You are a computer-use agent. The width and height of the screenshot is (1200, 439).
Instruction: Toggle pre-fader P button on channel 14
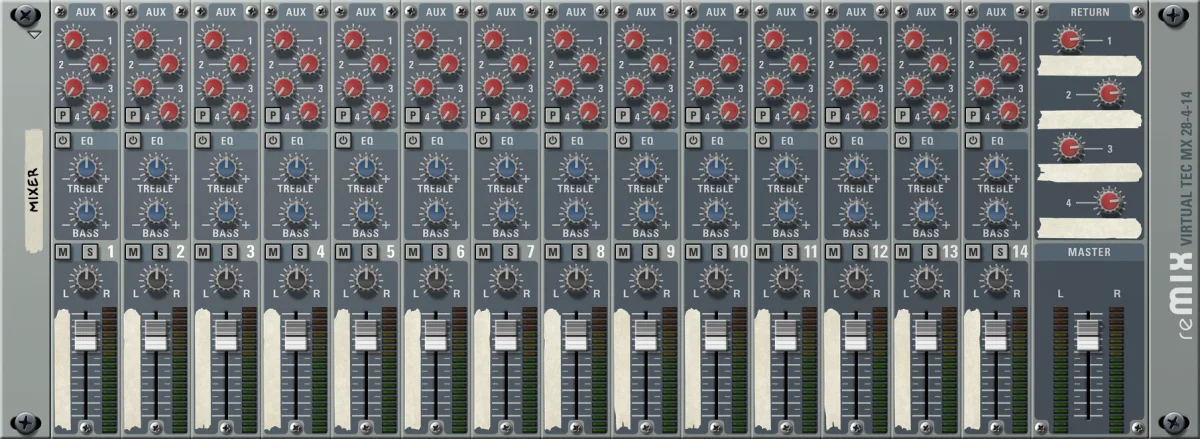973,114
